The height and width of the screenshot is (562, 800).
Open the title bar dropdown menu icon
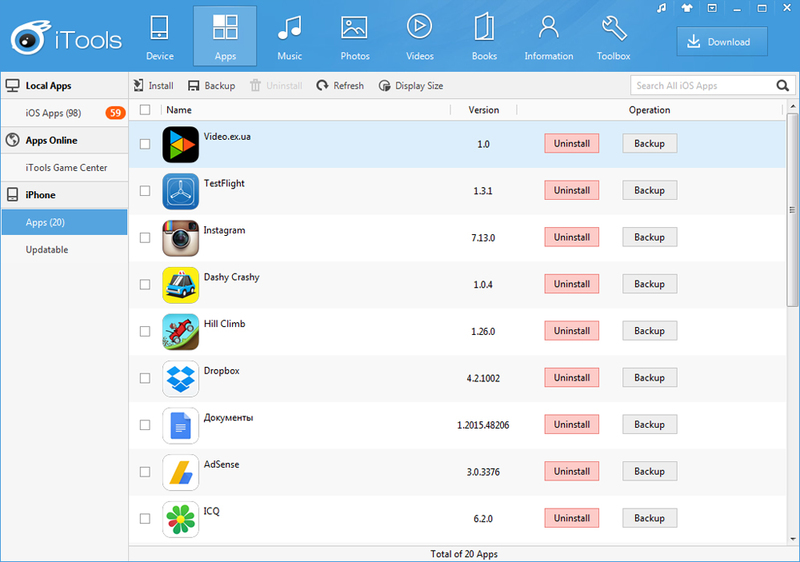(712, 8)
